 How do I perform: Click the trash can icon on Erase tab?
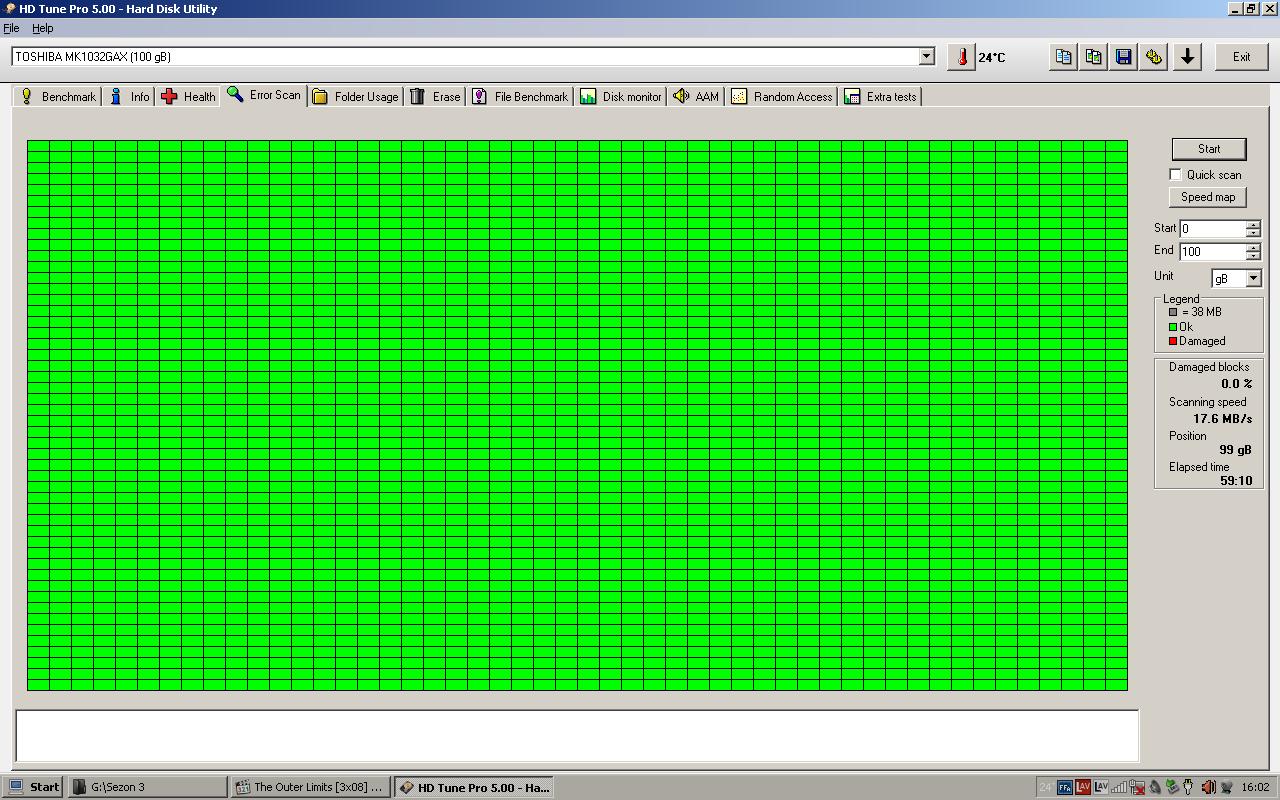click(x=418, y=96)
